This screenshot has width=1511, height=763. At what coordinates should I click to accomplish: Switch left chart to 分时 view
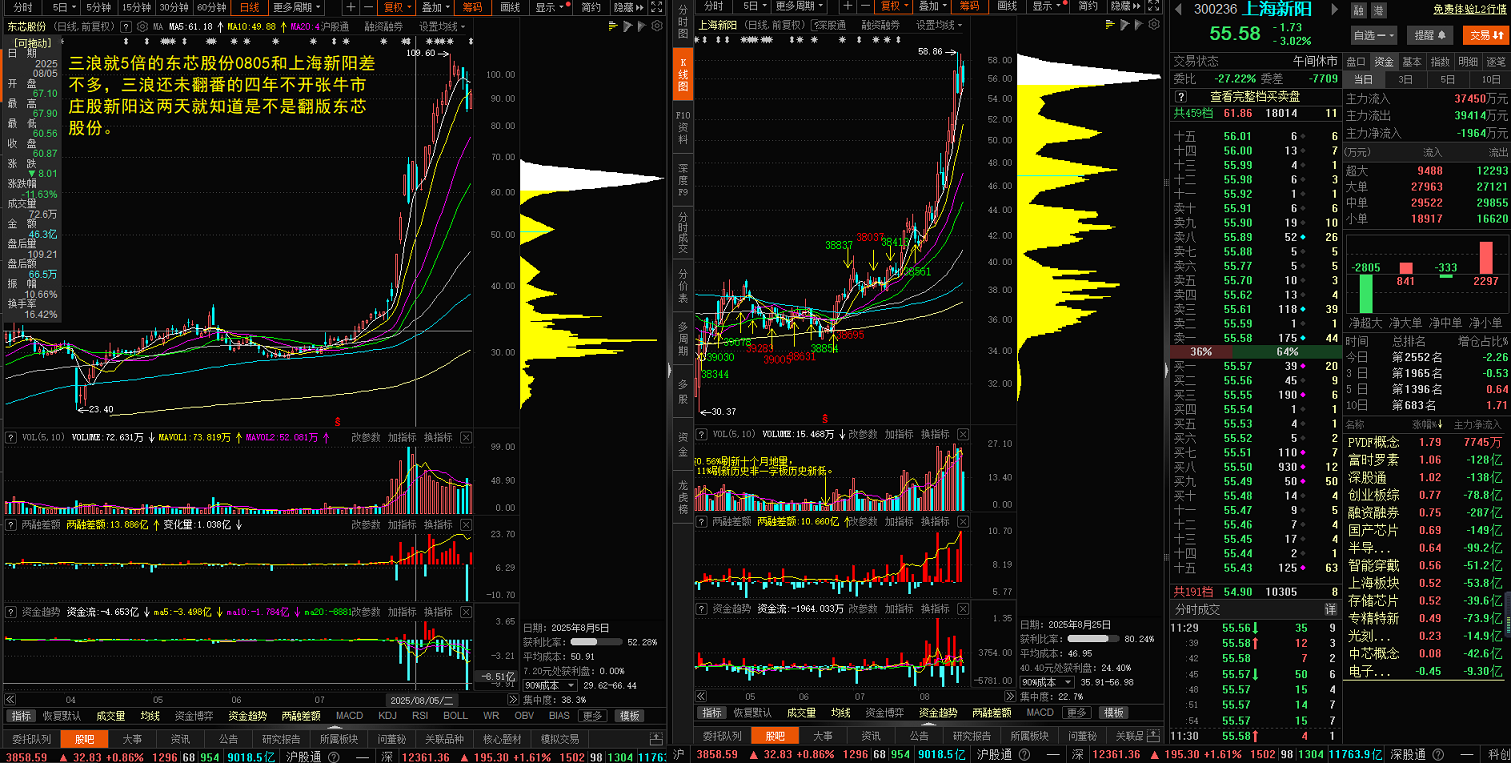[x=22, y=7]
